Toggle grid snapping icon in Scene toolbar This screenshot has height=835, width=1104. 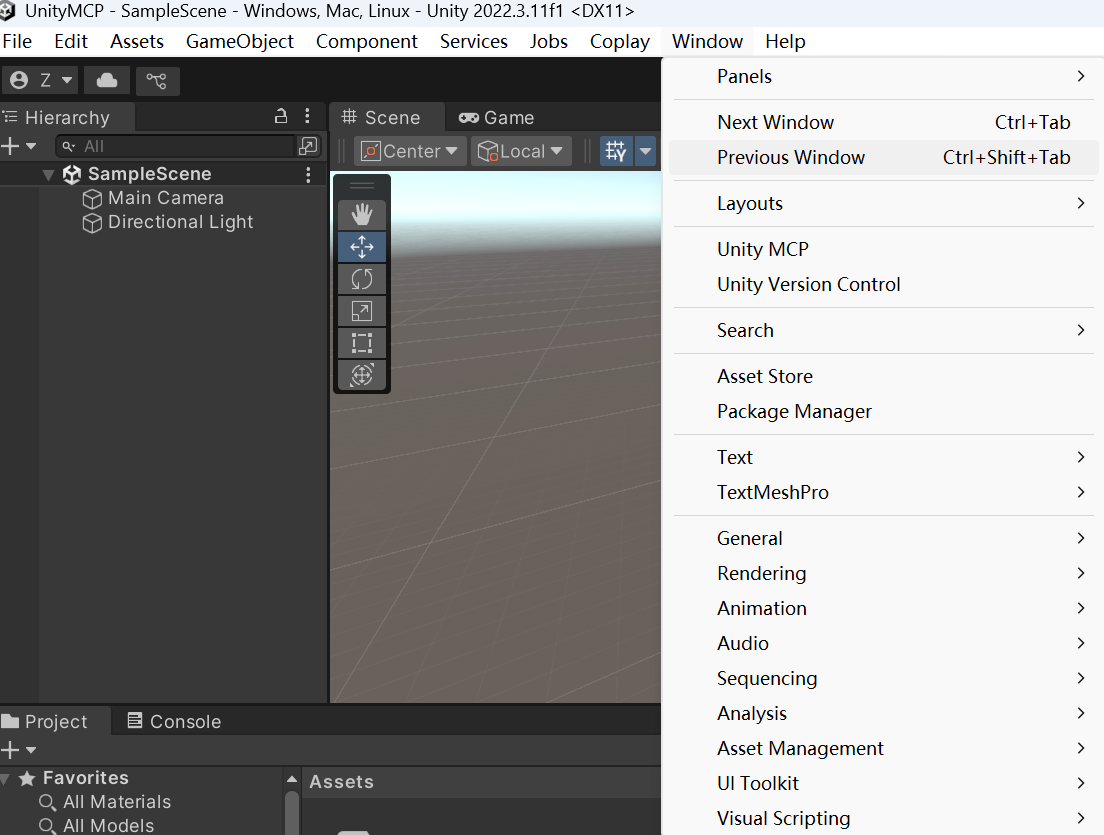tap(616, 151)
